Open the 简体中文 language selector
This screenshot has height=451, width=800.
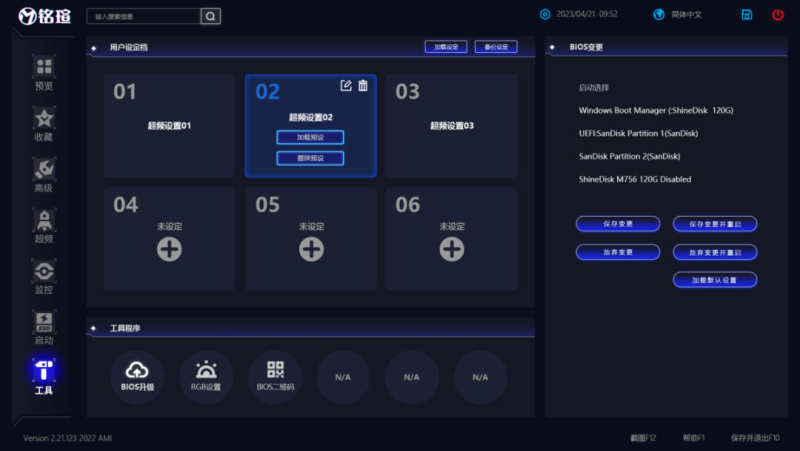coord(678,15)
